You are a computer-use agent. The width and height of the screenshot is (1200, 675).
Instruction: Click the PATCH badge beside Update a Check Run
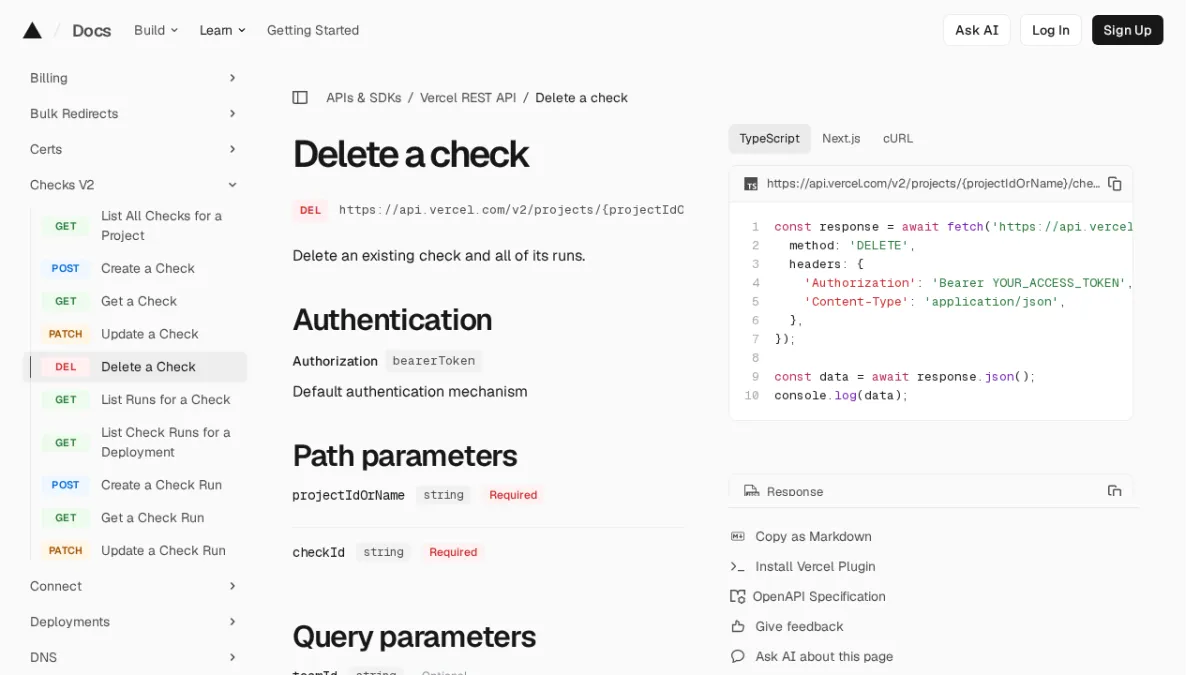click(x=66, y=551)
